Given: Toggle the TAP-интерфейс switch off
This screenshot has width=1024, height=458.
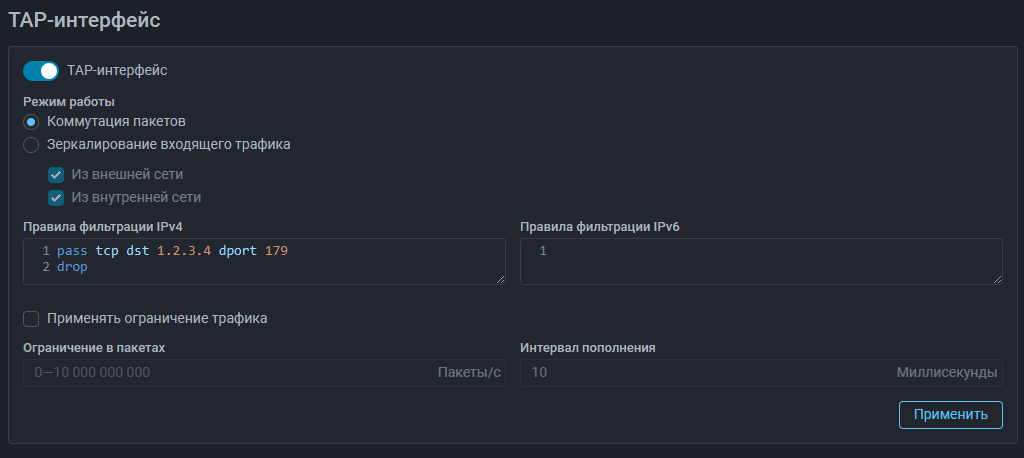Looking at the screenshot, I should pyautogui.click(x=41, y=71).
